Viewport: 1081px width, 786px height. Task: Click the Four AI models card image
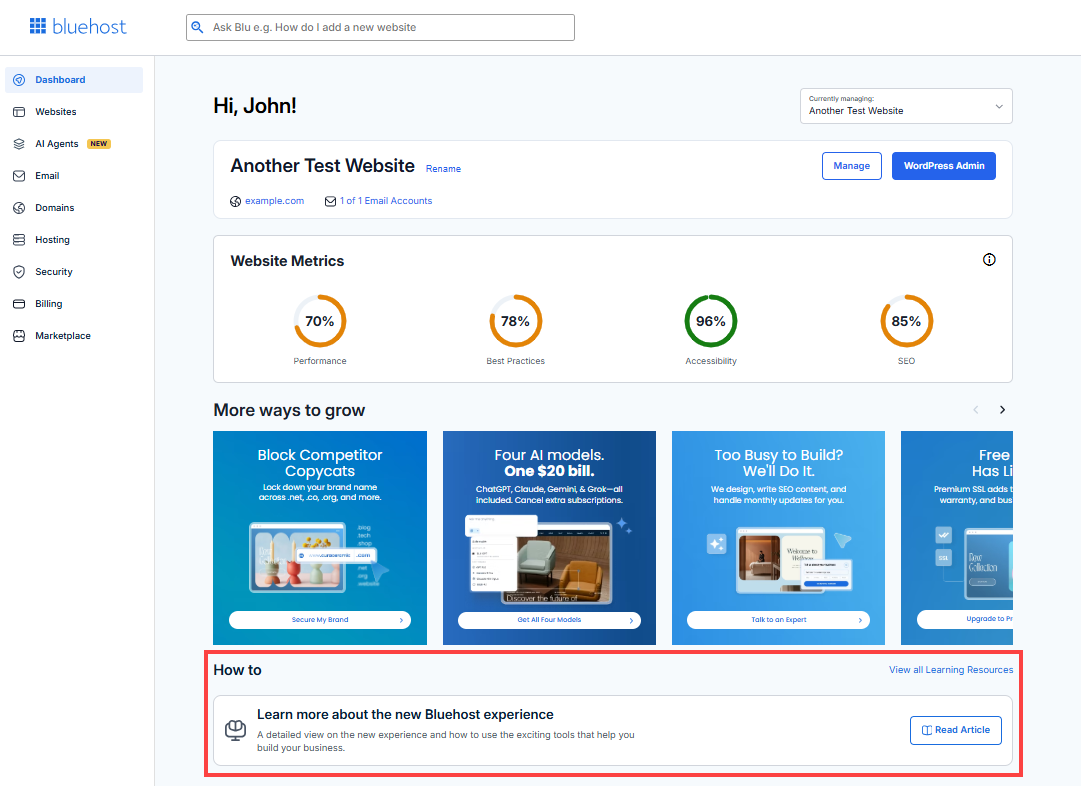click(549, 559)
